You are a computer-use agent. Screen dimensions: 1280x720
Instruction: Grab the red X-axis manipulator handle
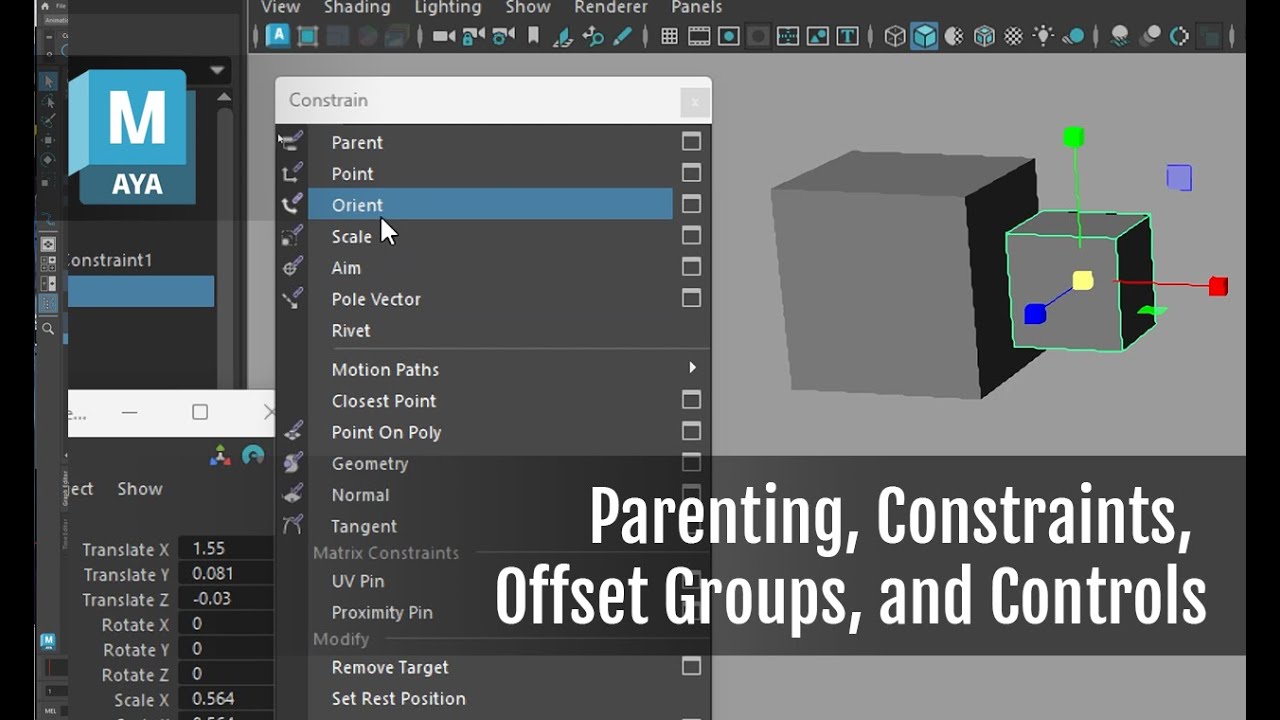[x=1217, y=287]
